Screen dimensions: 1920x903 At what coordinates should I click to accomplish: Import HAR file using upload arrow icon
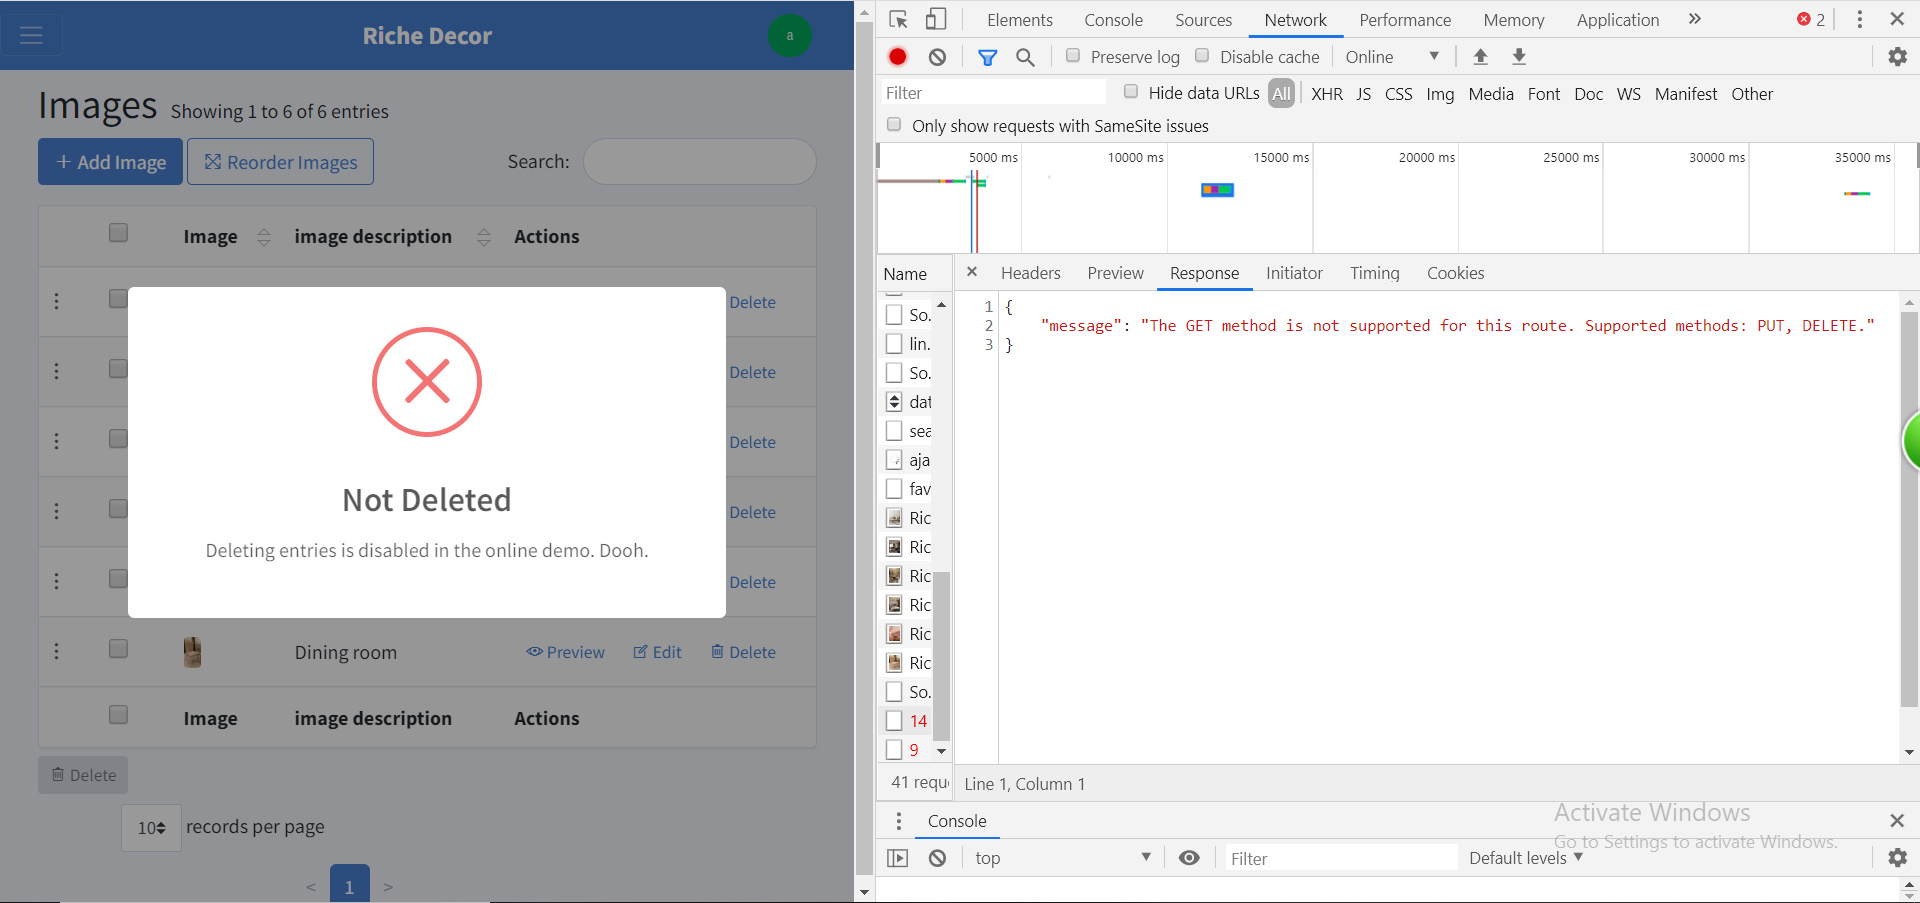pos(1480,57)
